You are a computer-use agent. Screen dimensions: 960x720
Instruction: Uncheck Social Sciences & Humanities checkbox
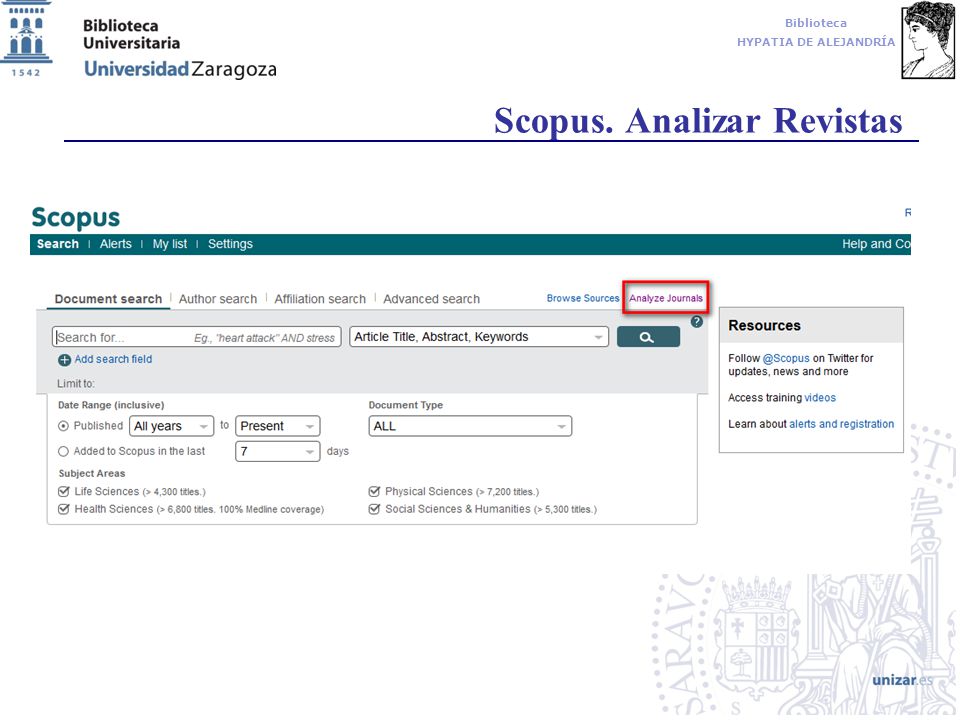click(374, 509)
